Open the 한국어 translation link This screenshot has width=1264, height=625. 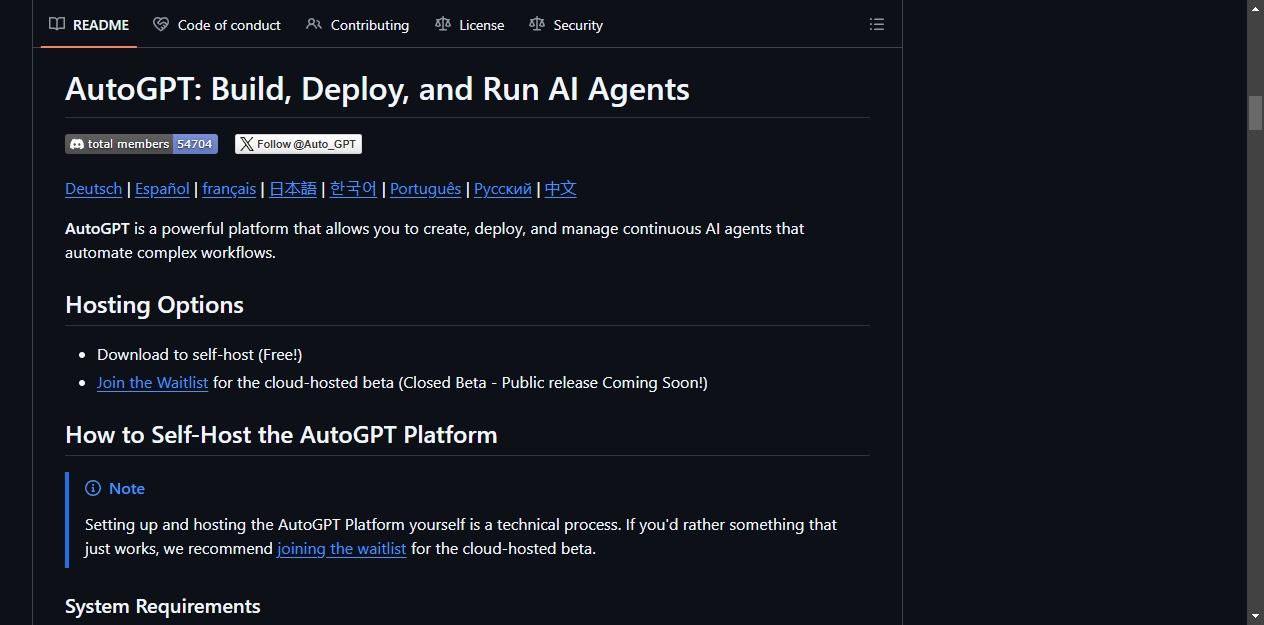coord(353,189)
